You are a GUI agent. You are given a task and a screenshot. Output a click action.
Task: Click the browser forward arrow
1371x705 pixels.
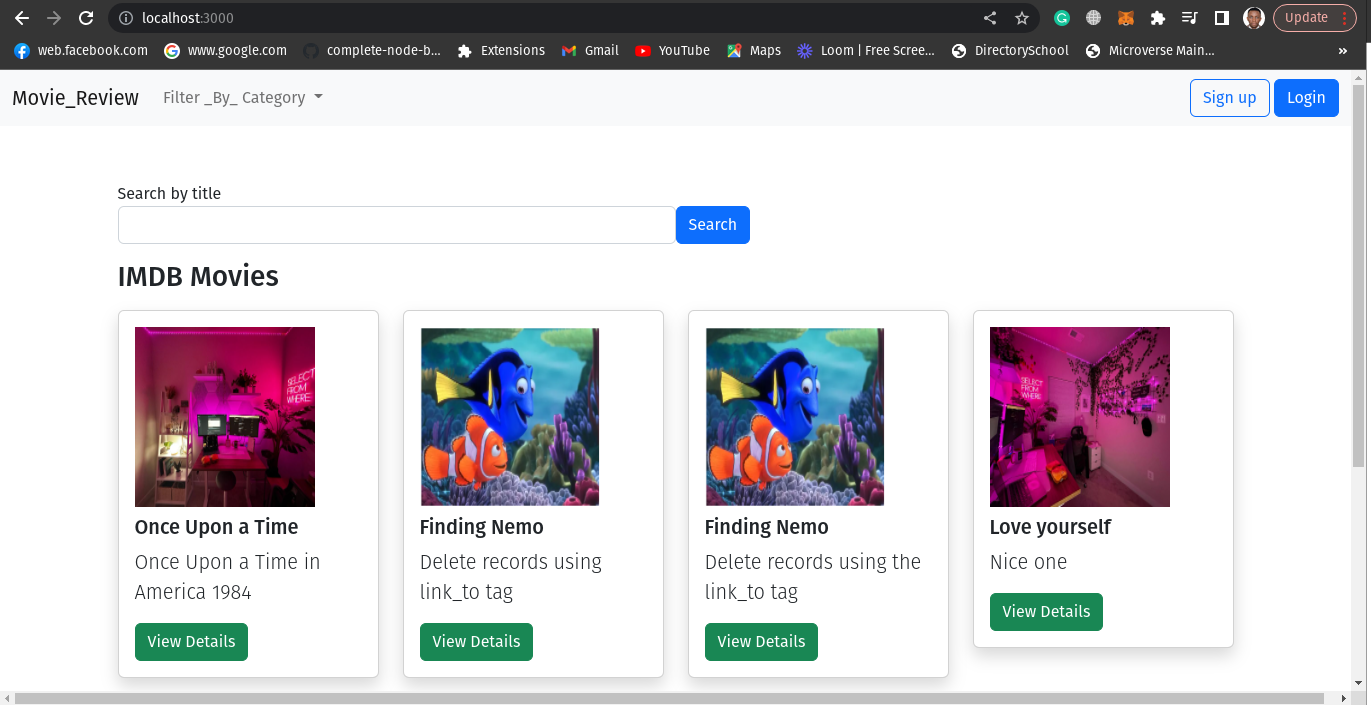[54, 18]
